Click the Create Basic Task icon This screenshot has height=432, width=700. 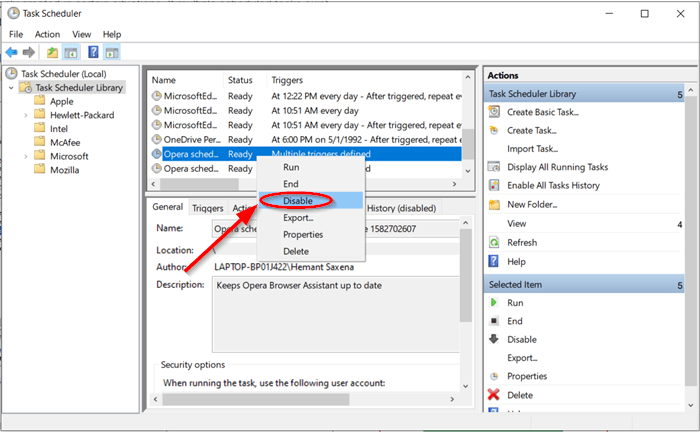tap(494, 112)
